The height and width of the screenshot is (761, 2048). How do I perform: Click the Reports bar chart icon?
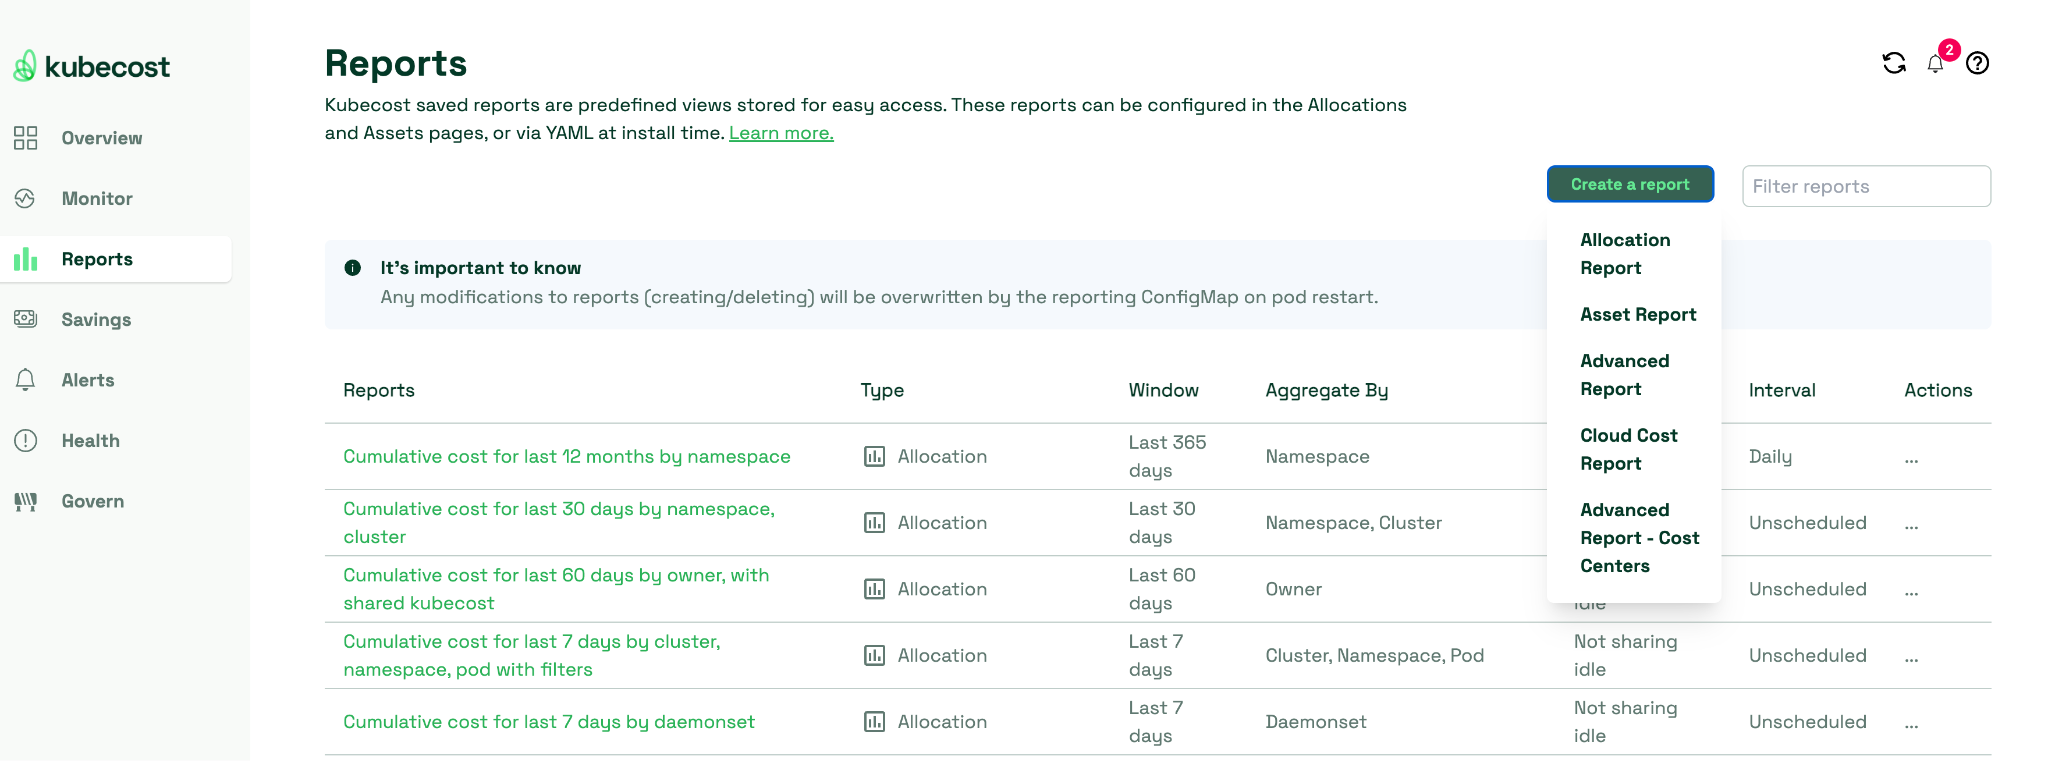coord(26,259)
